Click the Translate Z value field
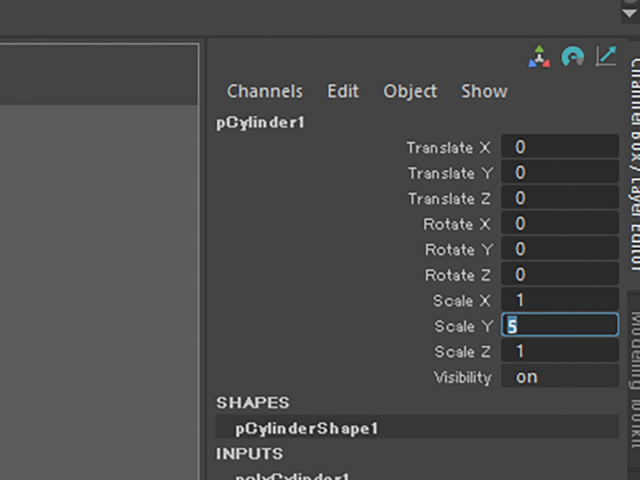640x480 pixels. click(x=560, y=198)
